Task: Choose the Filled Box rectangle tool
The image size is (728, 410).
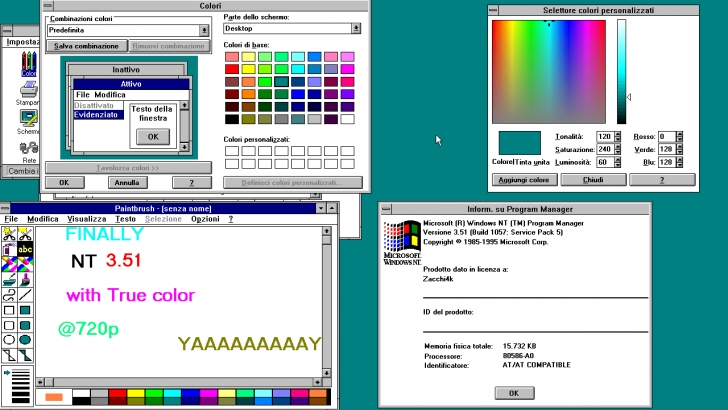Action: [x=25, y=310]
